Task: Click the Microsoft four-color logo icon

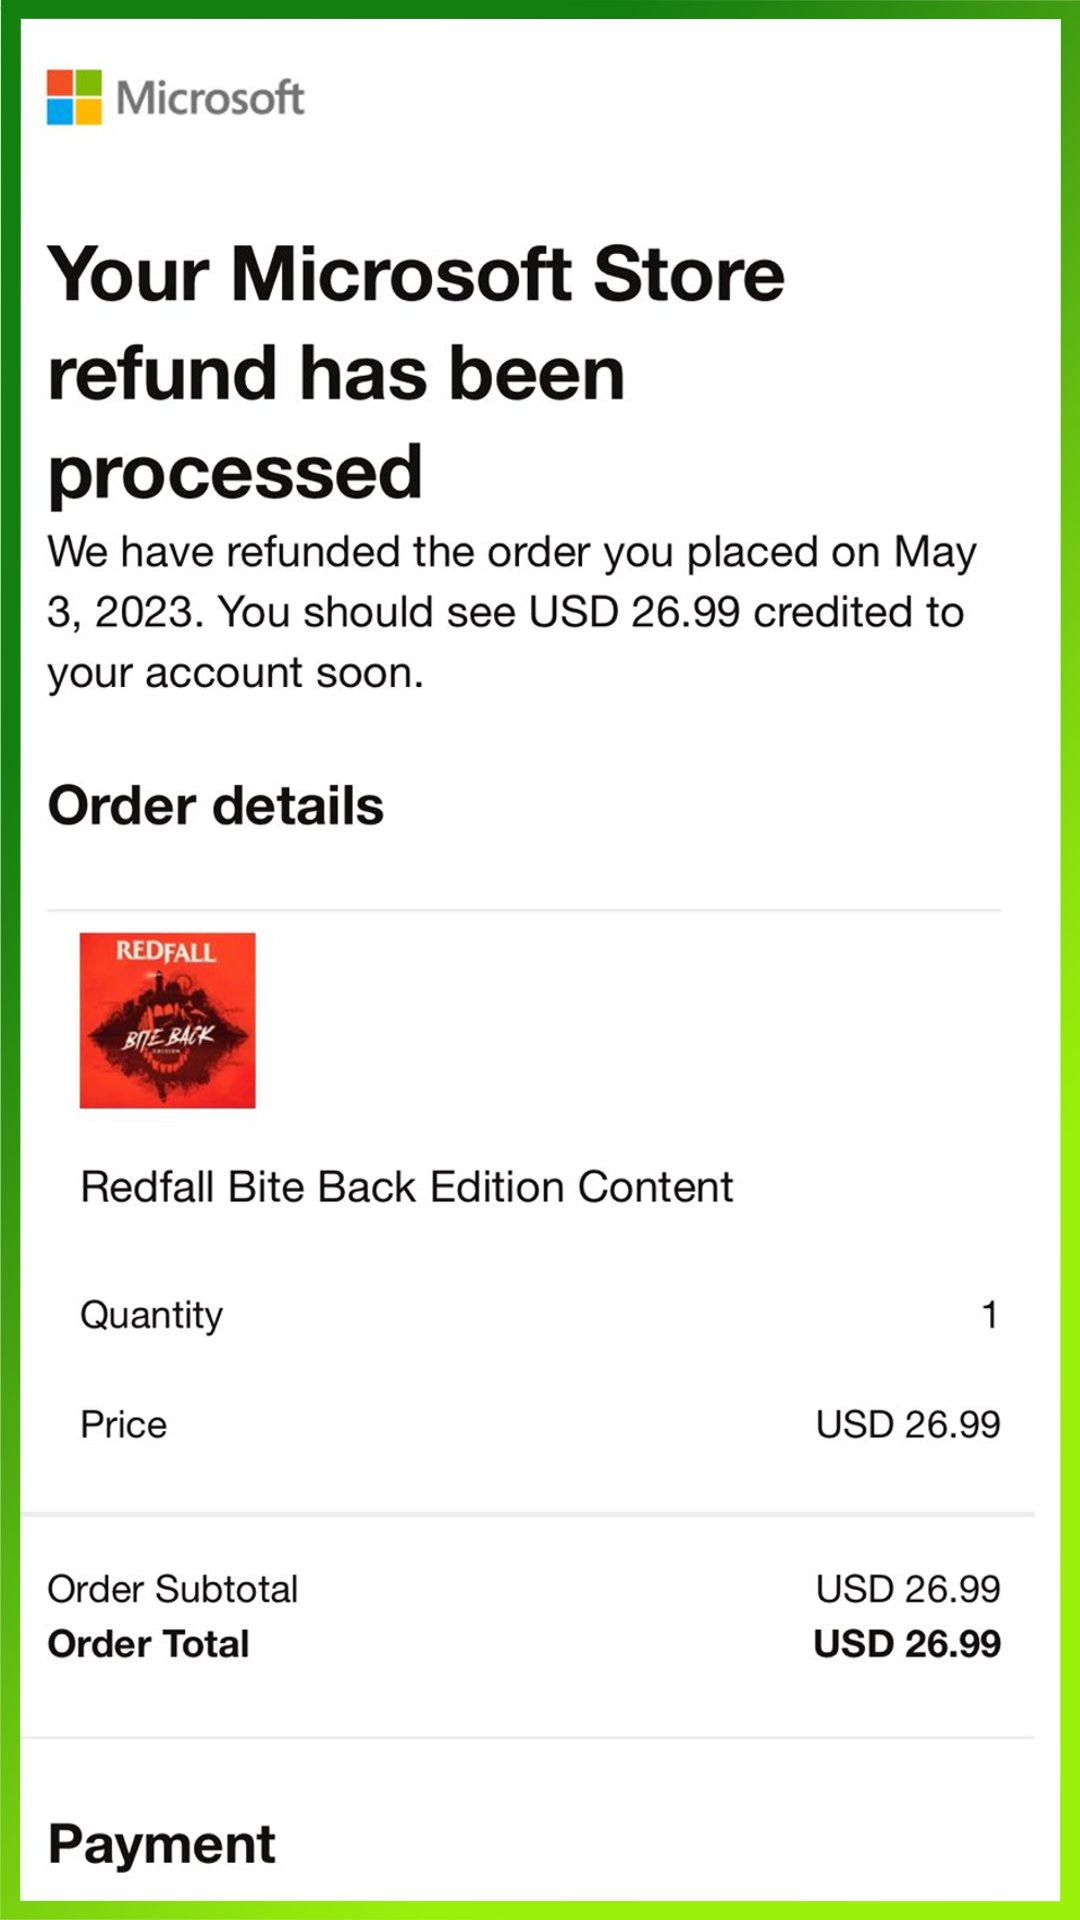Action: coord(74,97)
